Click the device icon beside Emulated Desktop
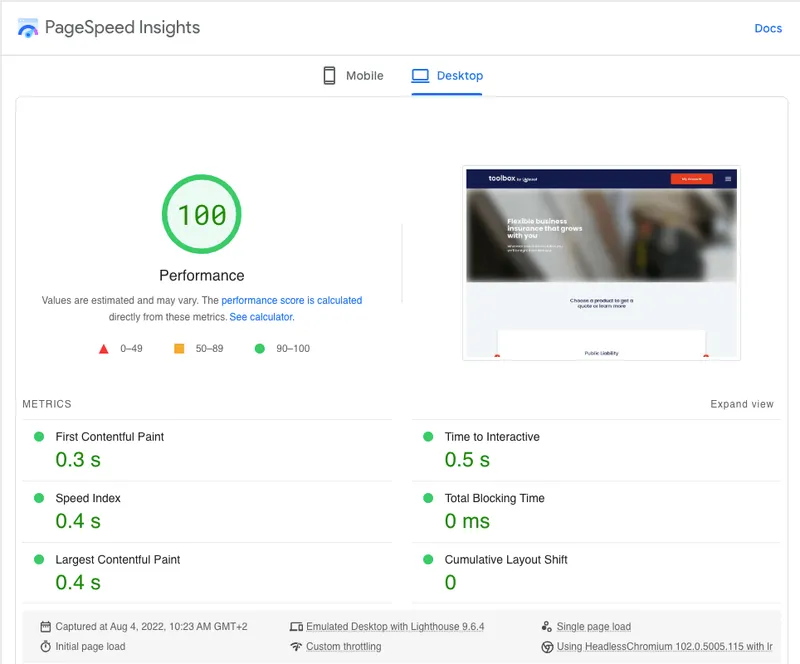Viewport: 800px width, 664px height. [x=296, y=626]
